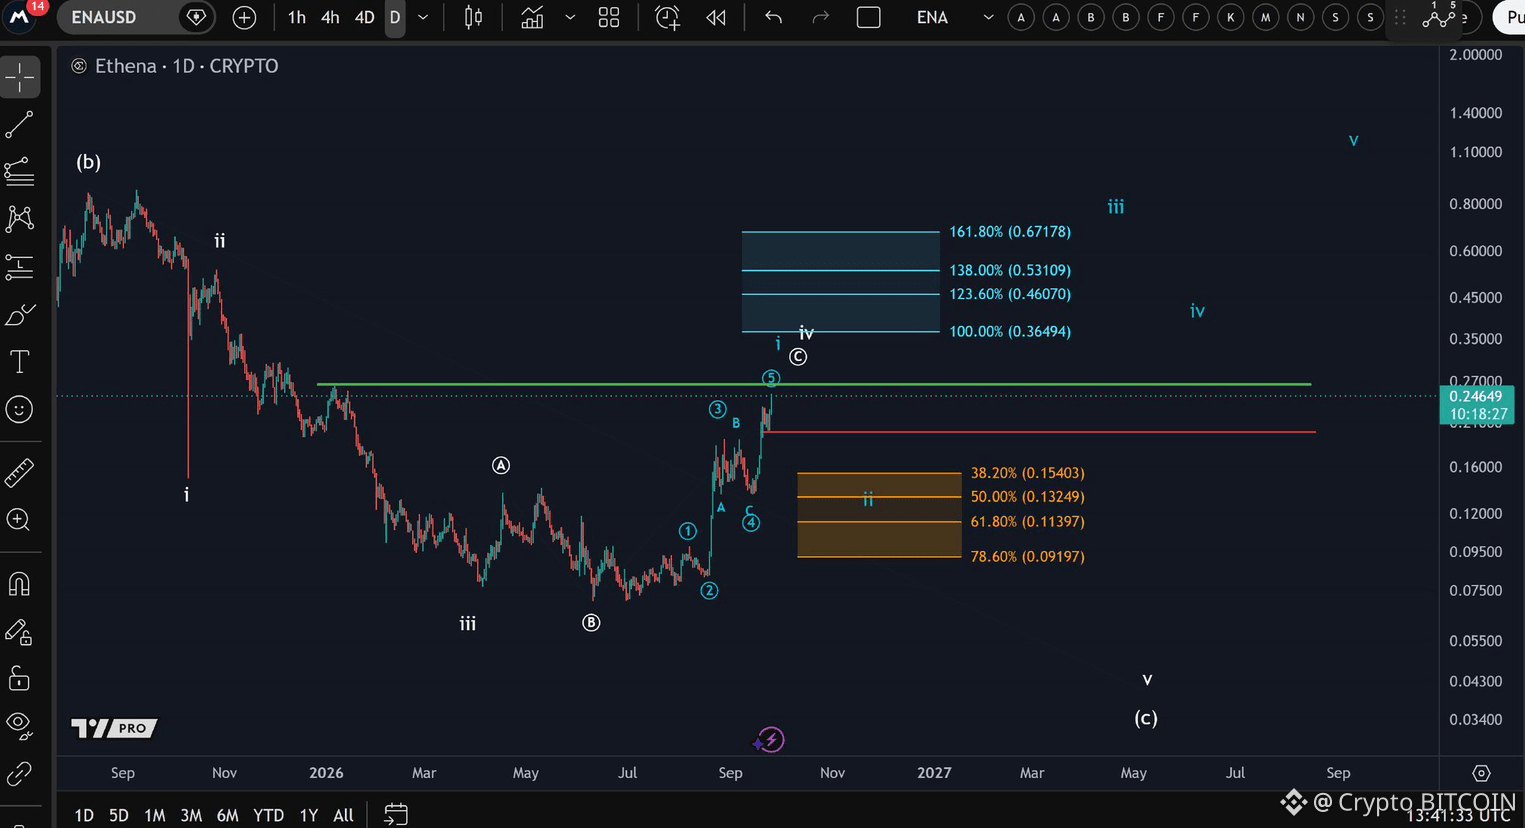Create an alert with the alarm icon

[x=667, y=17]
